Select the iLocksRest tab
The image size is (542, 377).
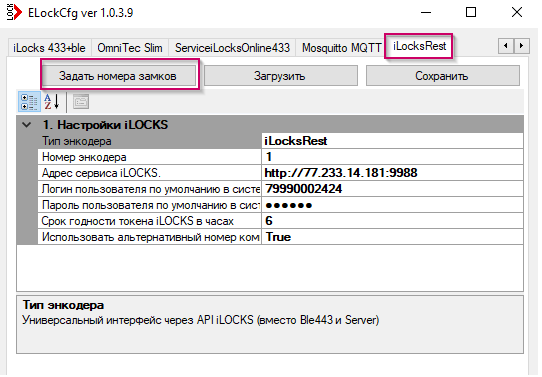419,46
